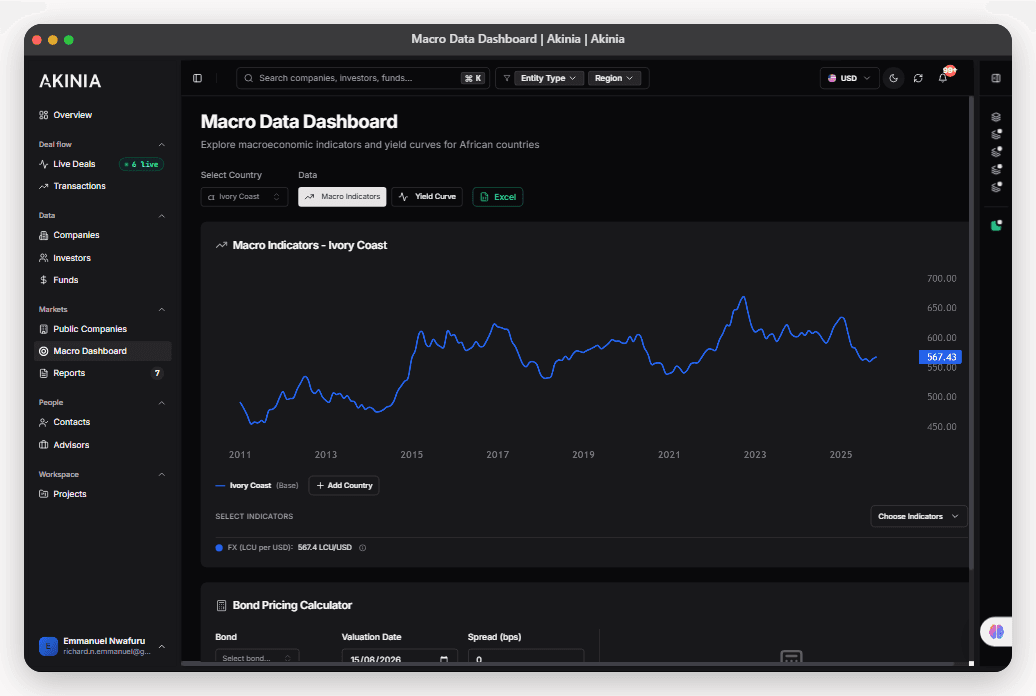
Task: Click the Companies building icon
Action: point(44,235)
